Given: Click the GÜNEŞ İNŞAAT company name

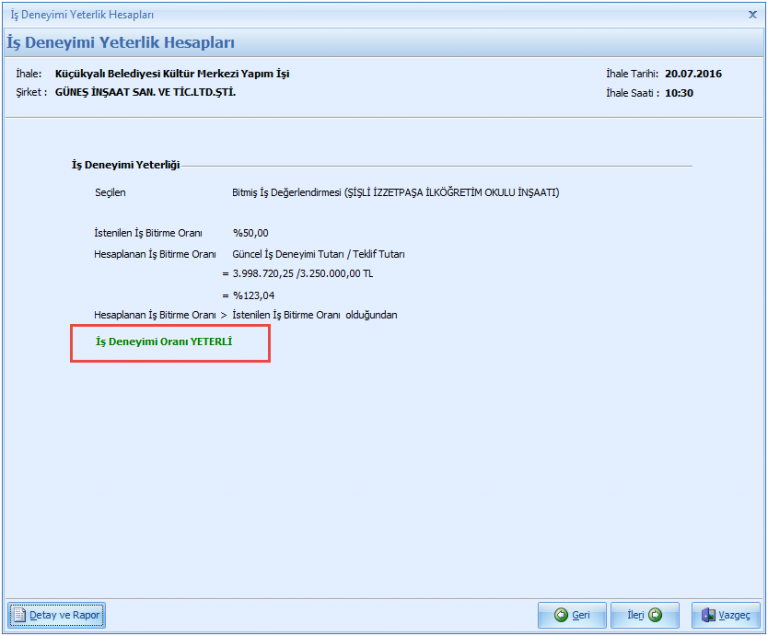Looking at the screenshot, I should pos(145,92).
